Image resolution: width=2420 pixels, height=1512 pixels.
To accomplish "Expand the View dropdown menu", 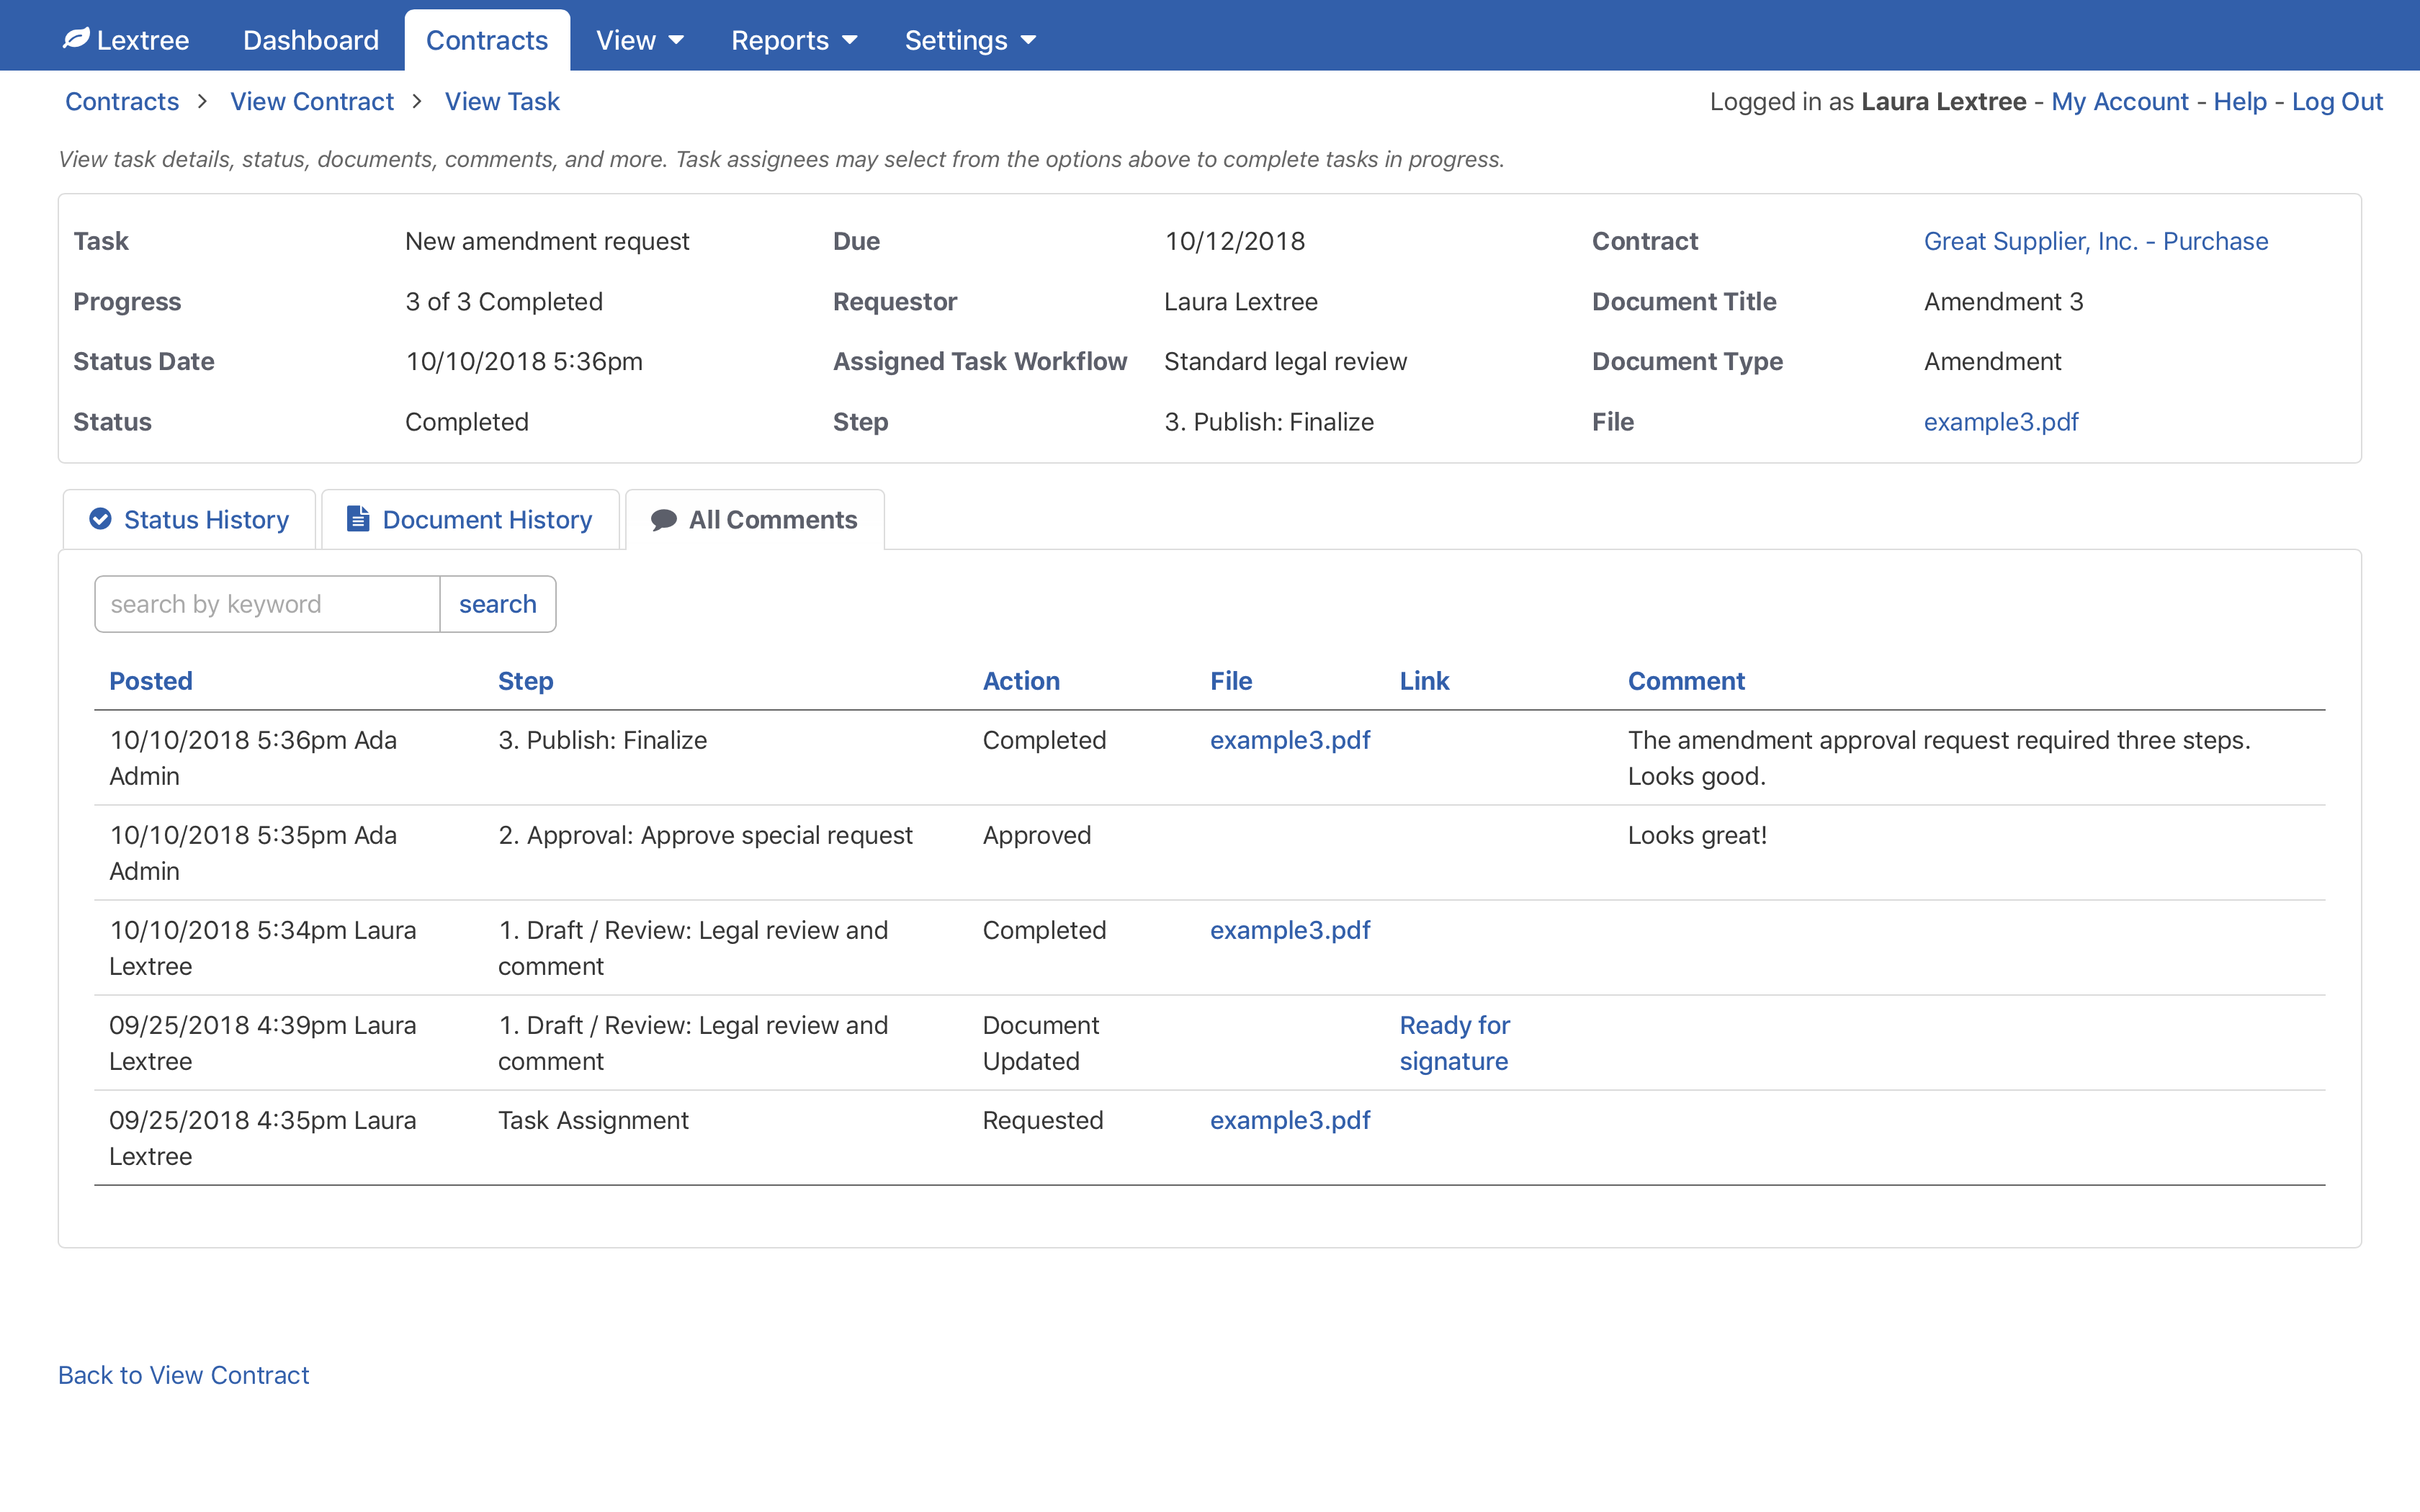I will coord(640,40).
